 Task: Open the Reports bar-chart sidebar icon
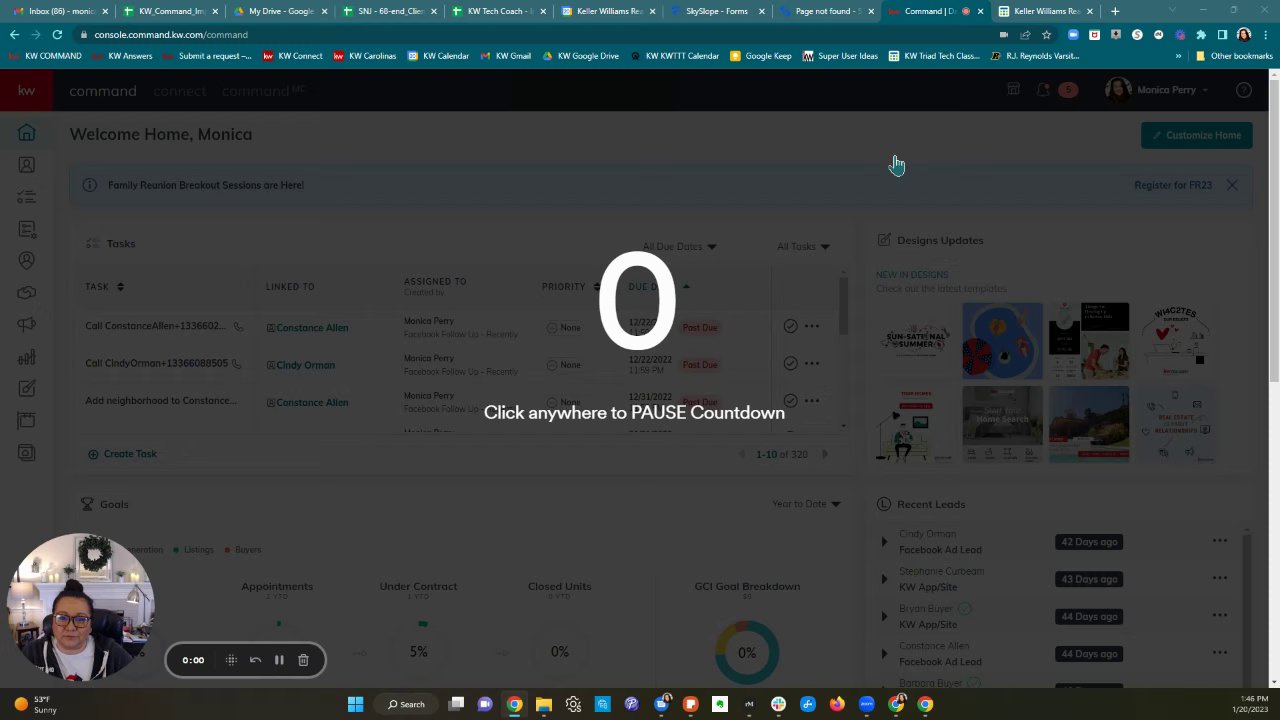27,357
